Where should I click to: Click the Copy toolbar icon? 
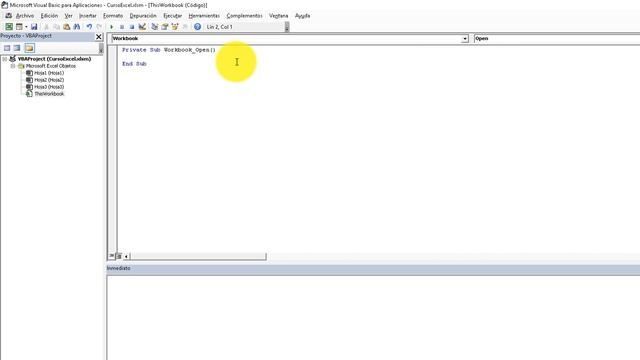pos(56,27)
